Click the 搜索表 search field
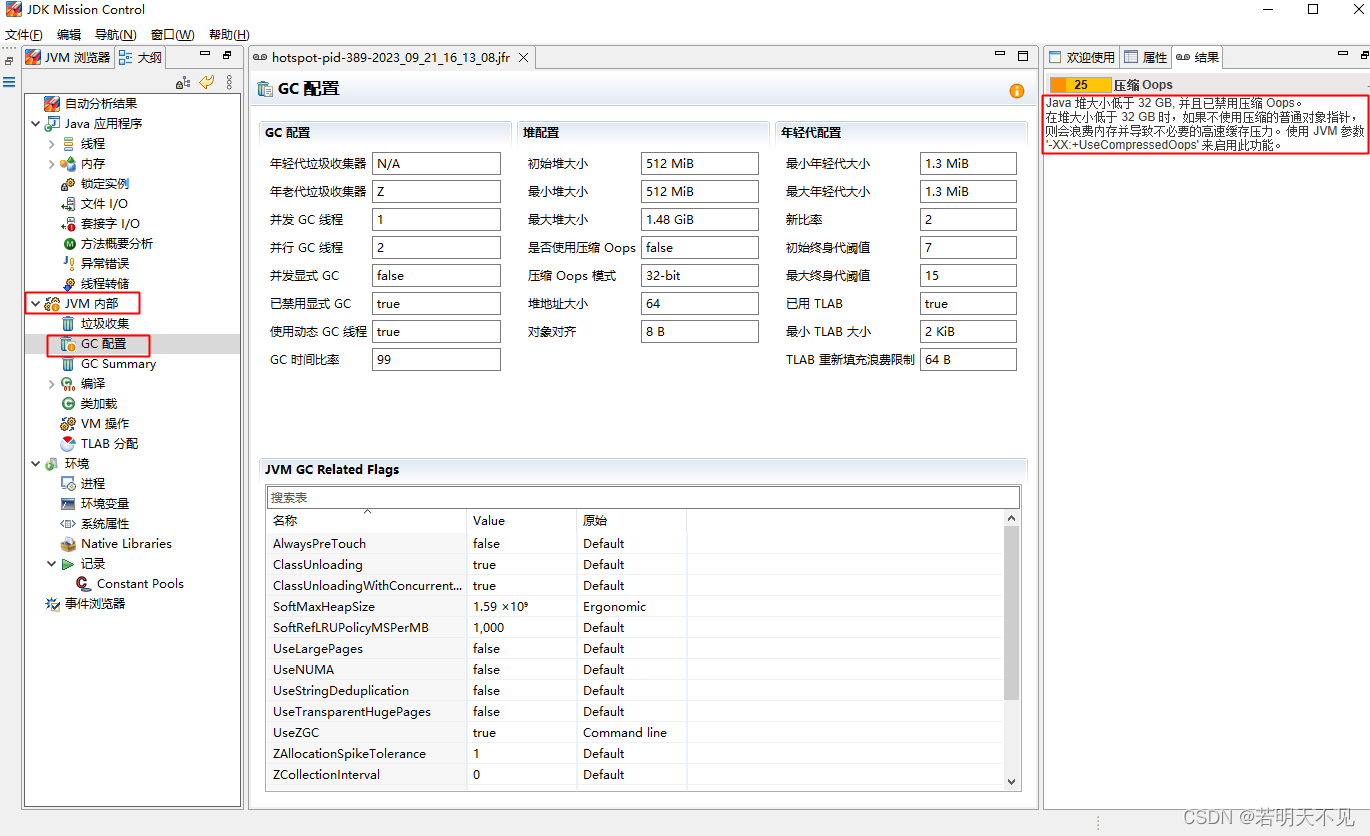Image resolution: width=1370 pixels, height=836 pixels. coord(640,497)
